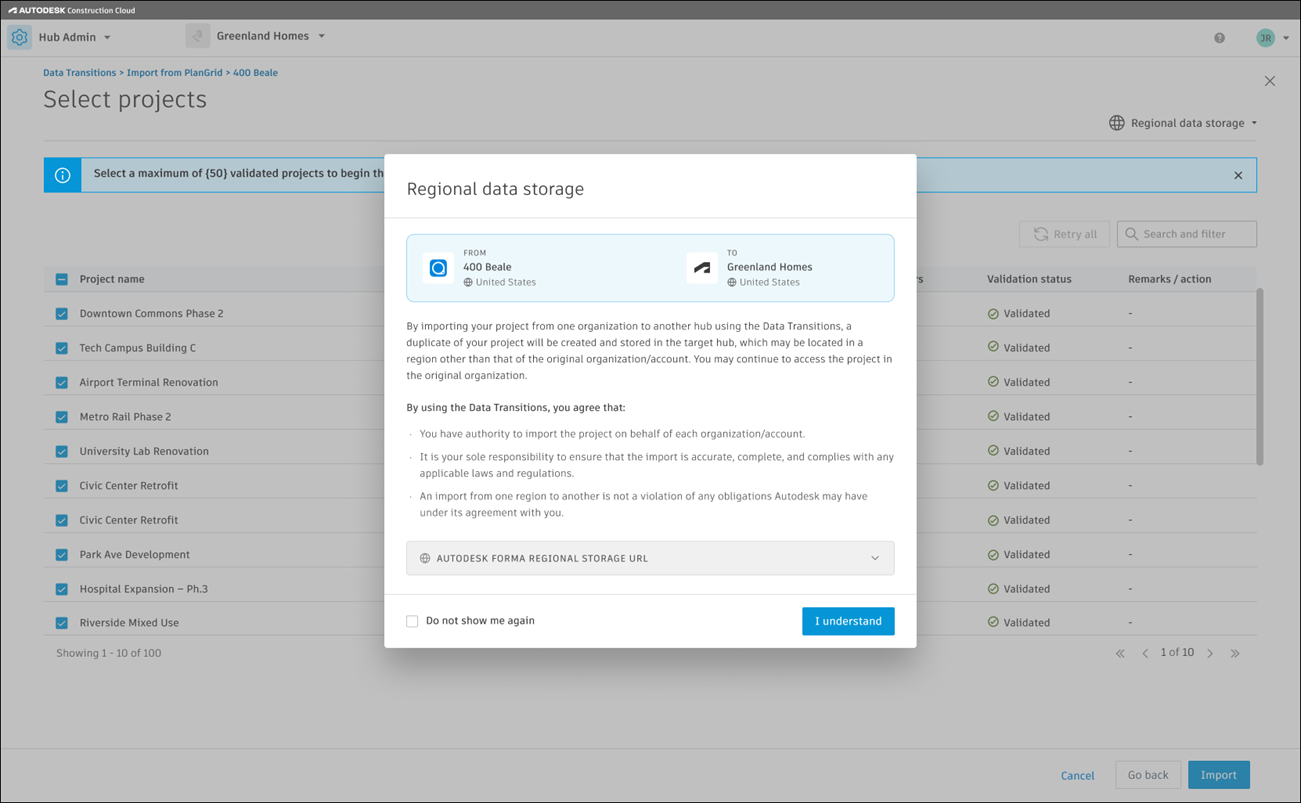Click the Hub Admin gear icon
This screenshot has height=803, width=1301.
coord(19,38)
